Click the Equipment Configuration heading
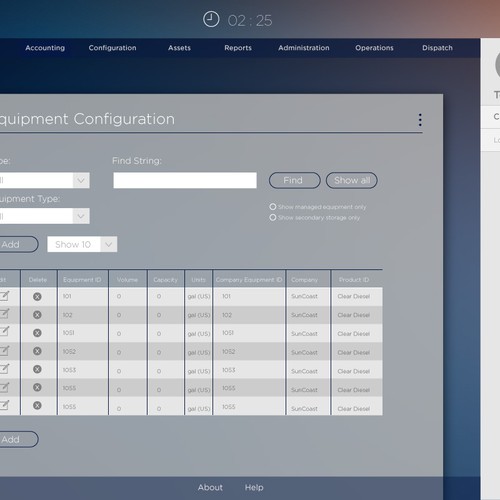Image resolution: width=500 pixels, height=500 pixels. click(x=87, y=119)
